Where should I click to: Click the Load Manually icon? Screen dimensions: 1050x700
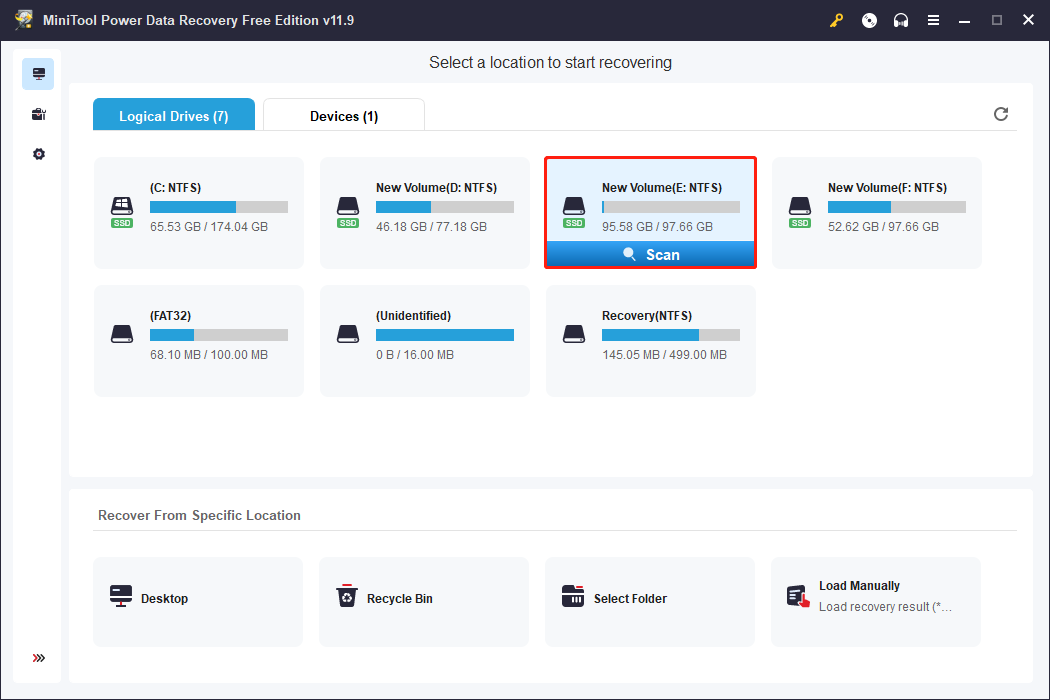(x=798, y=596)
